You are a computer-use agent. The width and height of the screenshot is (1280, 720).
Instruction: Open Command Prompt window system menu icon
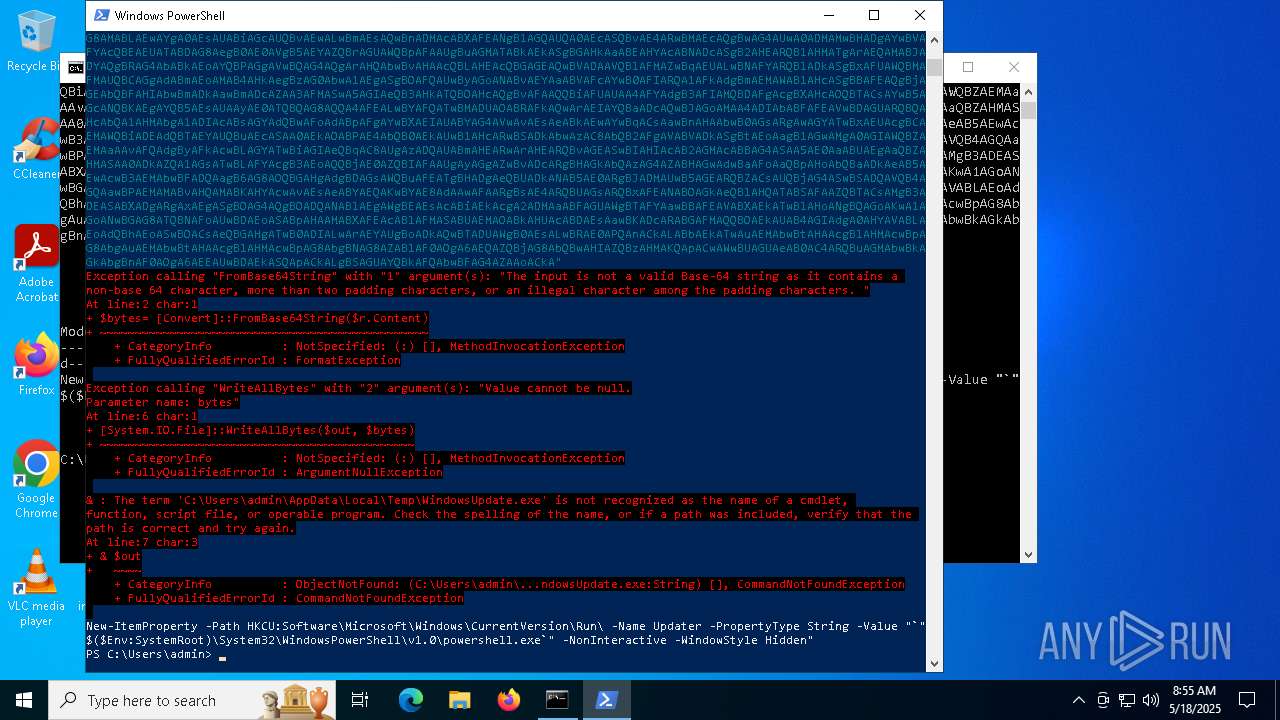(x=75, y=68)
